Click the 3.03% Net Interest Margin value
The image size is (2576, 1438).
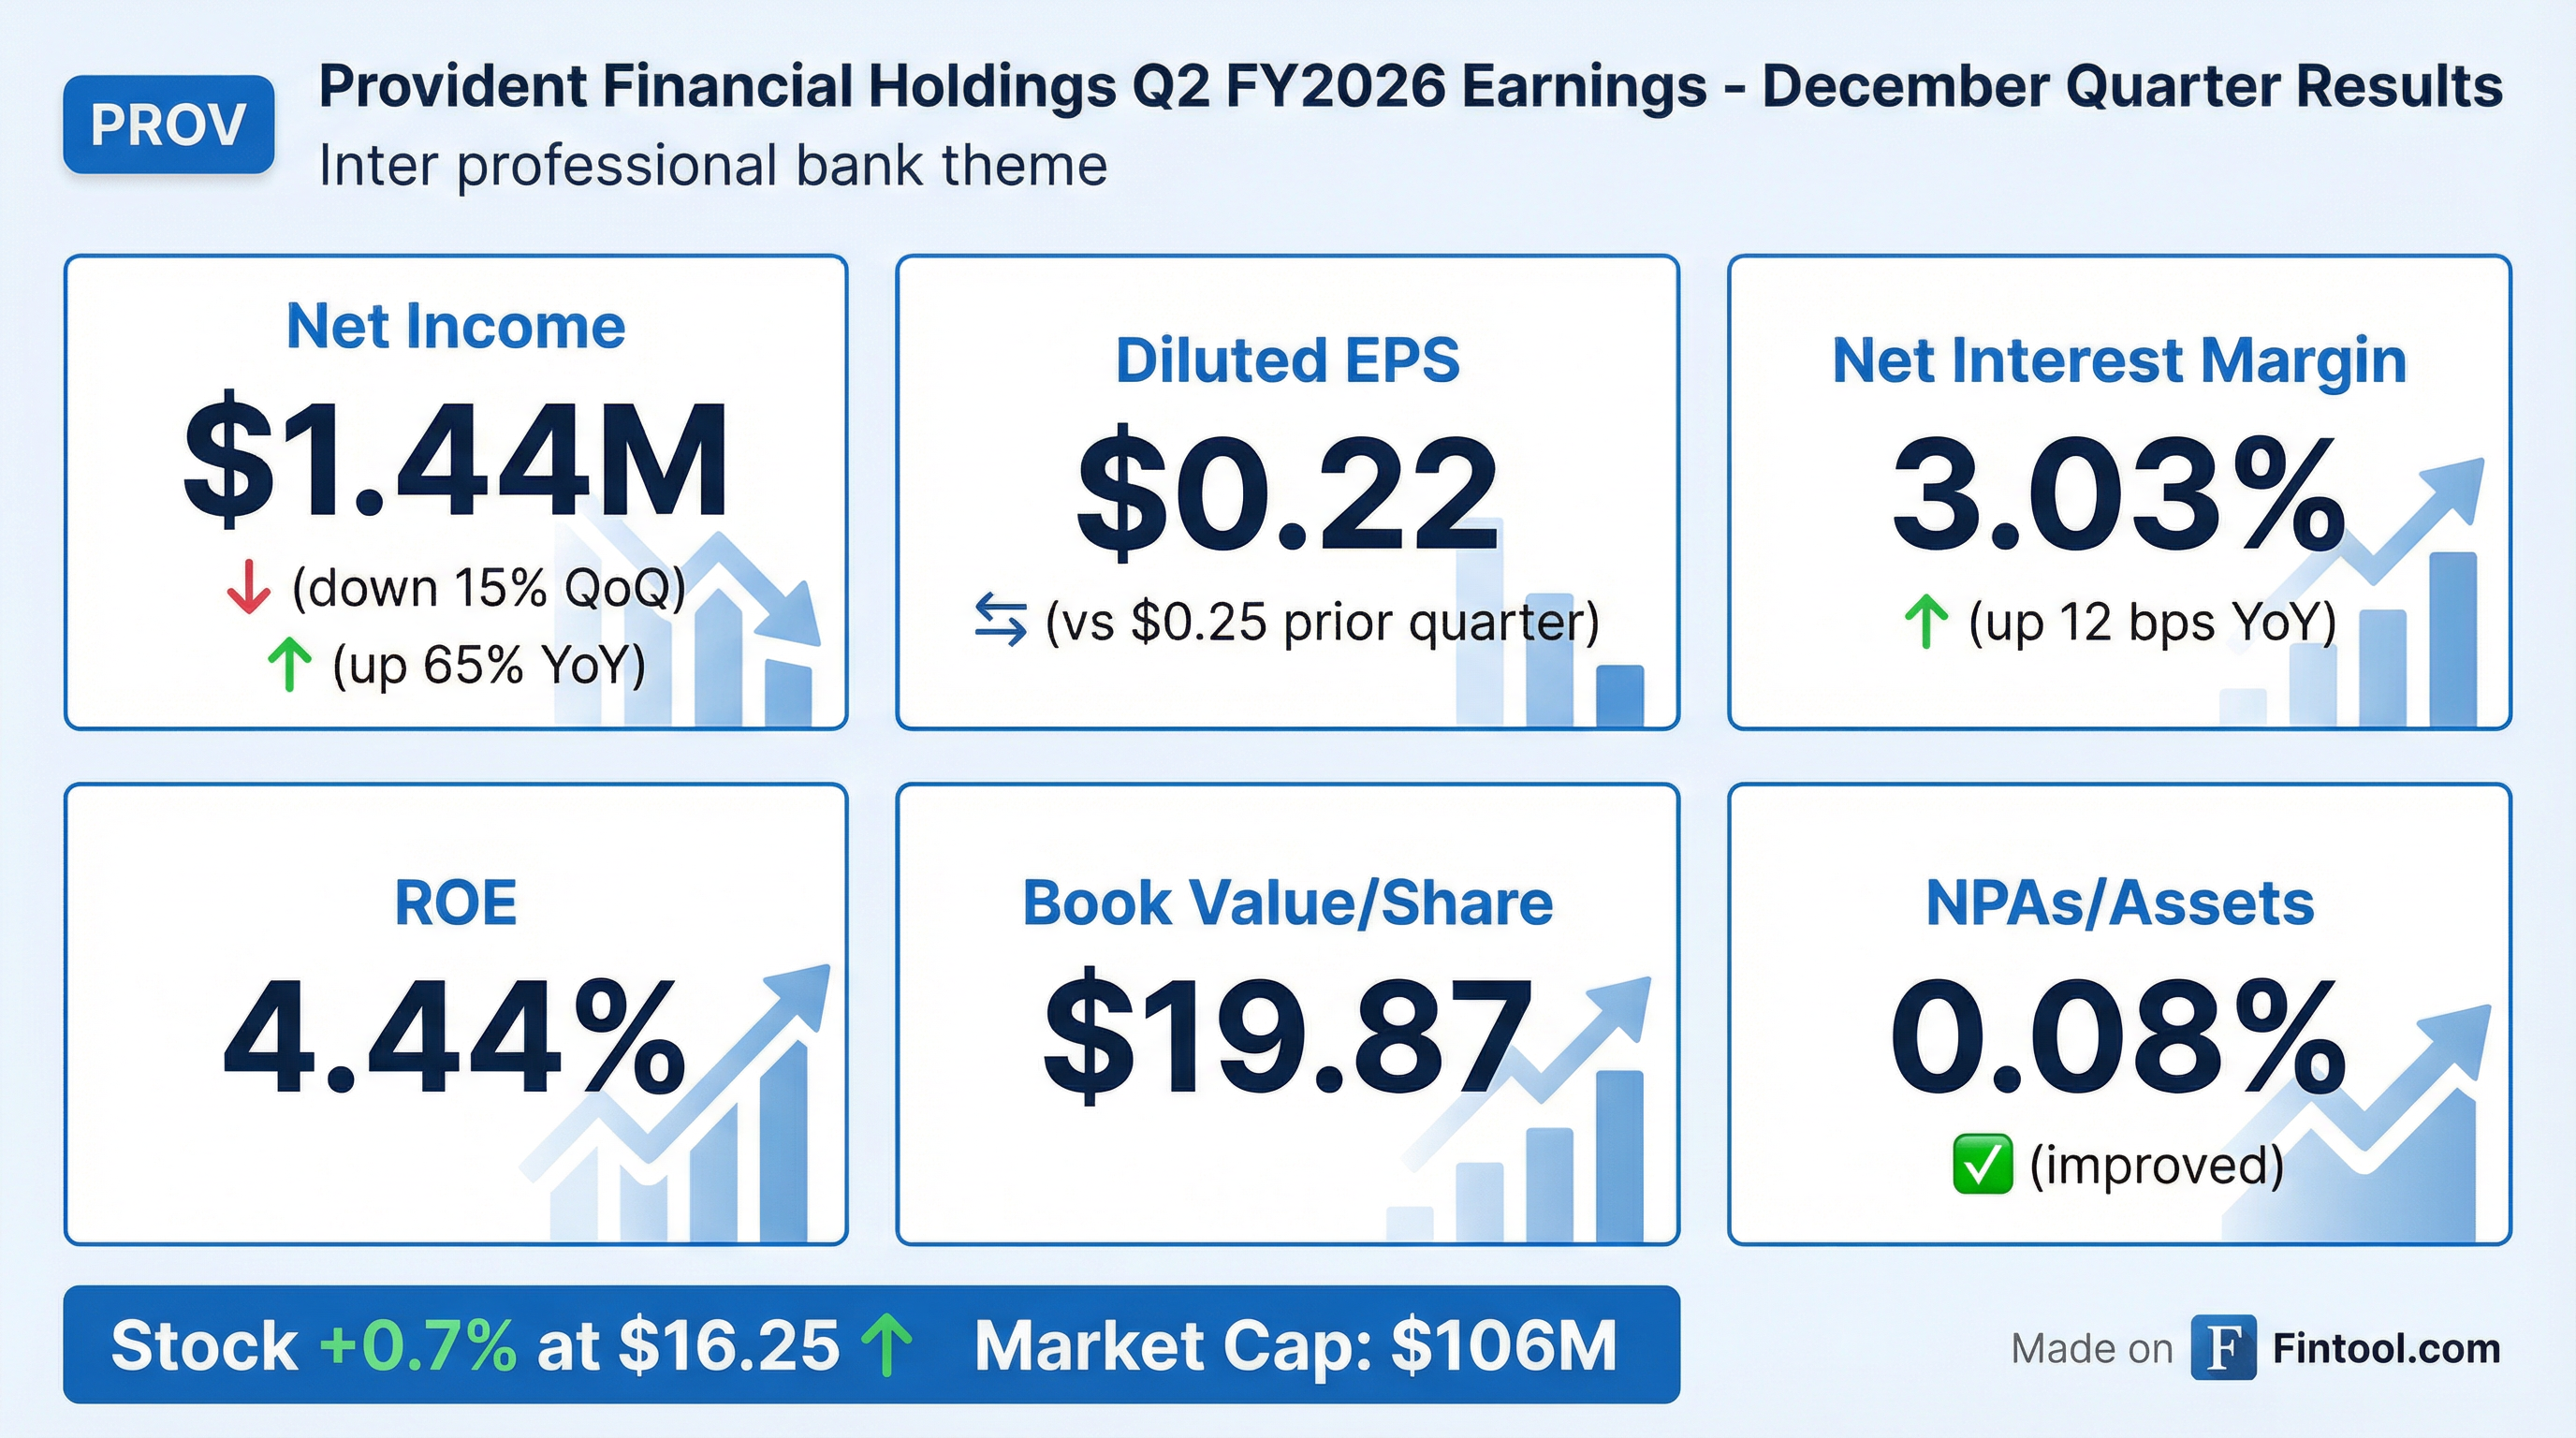[x=2118, y=496]
